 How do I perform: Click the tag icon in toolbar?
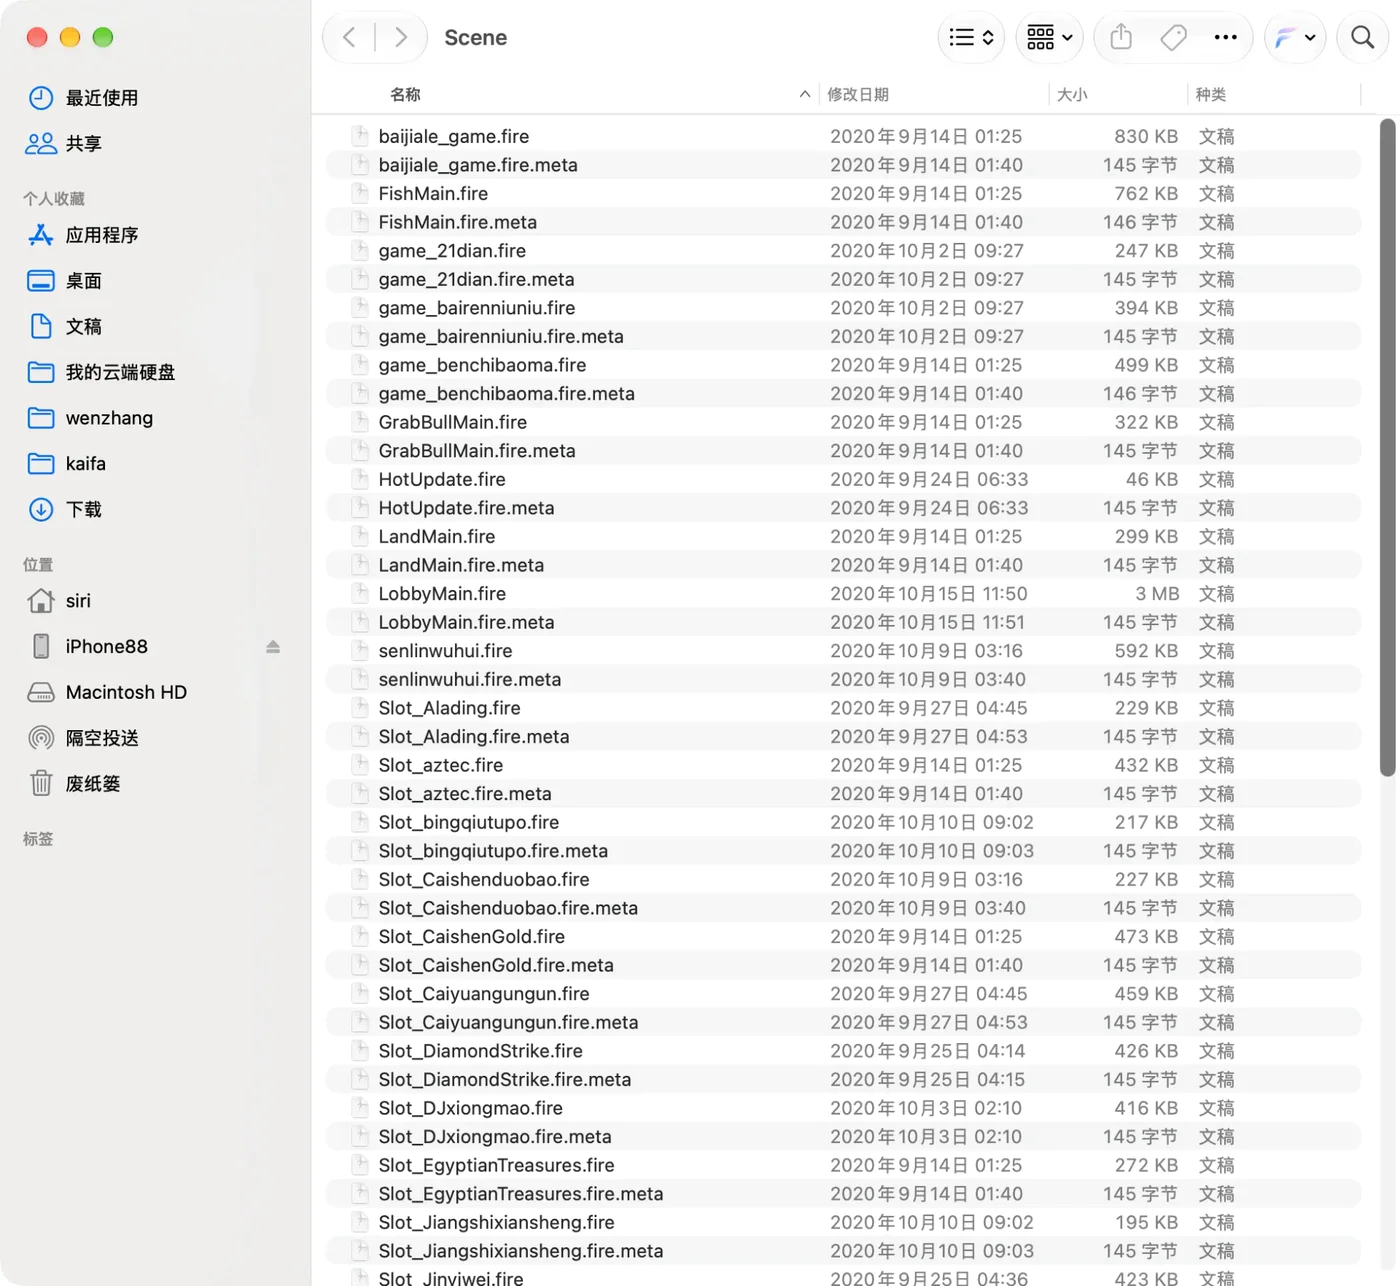1173,38
